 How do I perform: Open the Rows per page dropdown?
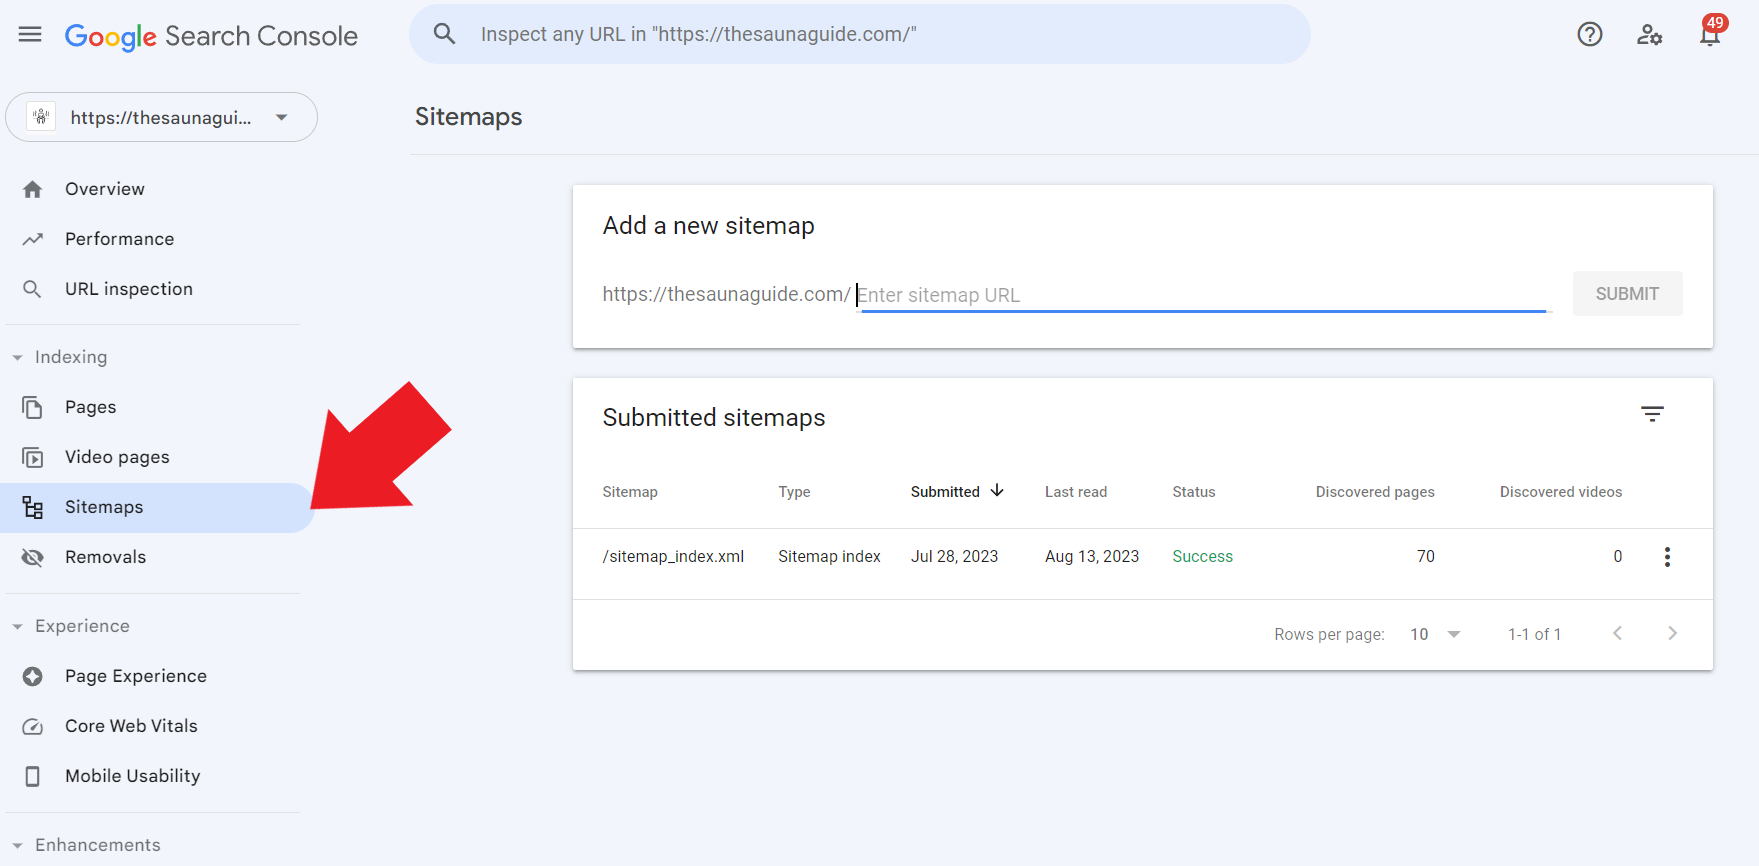[1436, 634]
